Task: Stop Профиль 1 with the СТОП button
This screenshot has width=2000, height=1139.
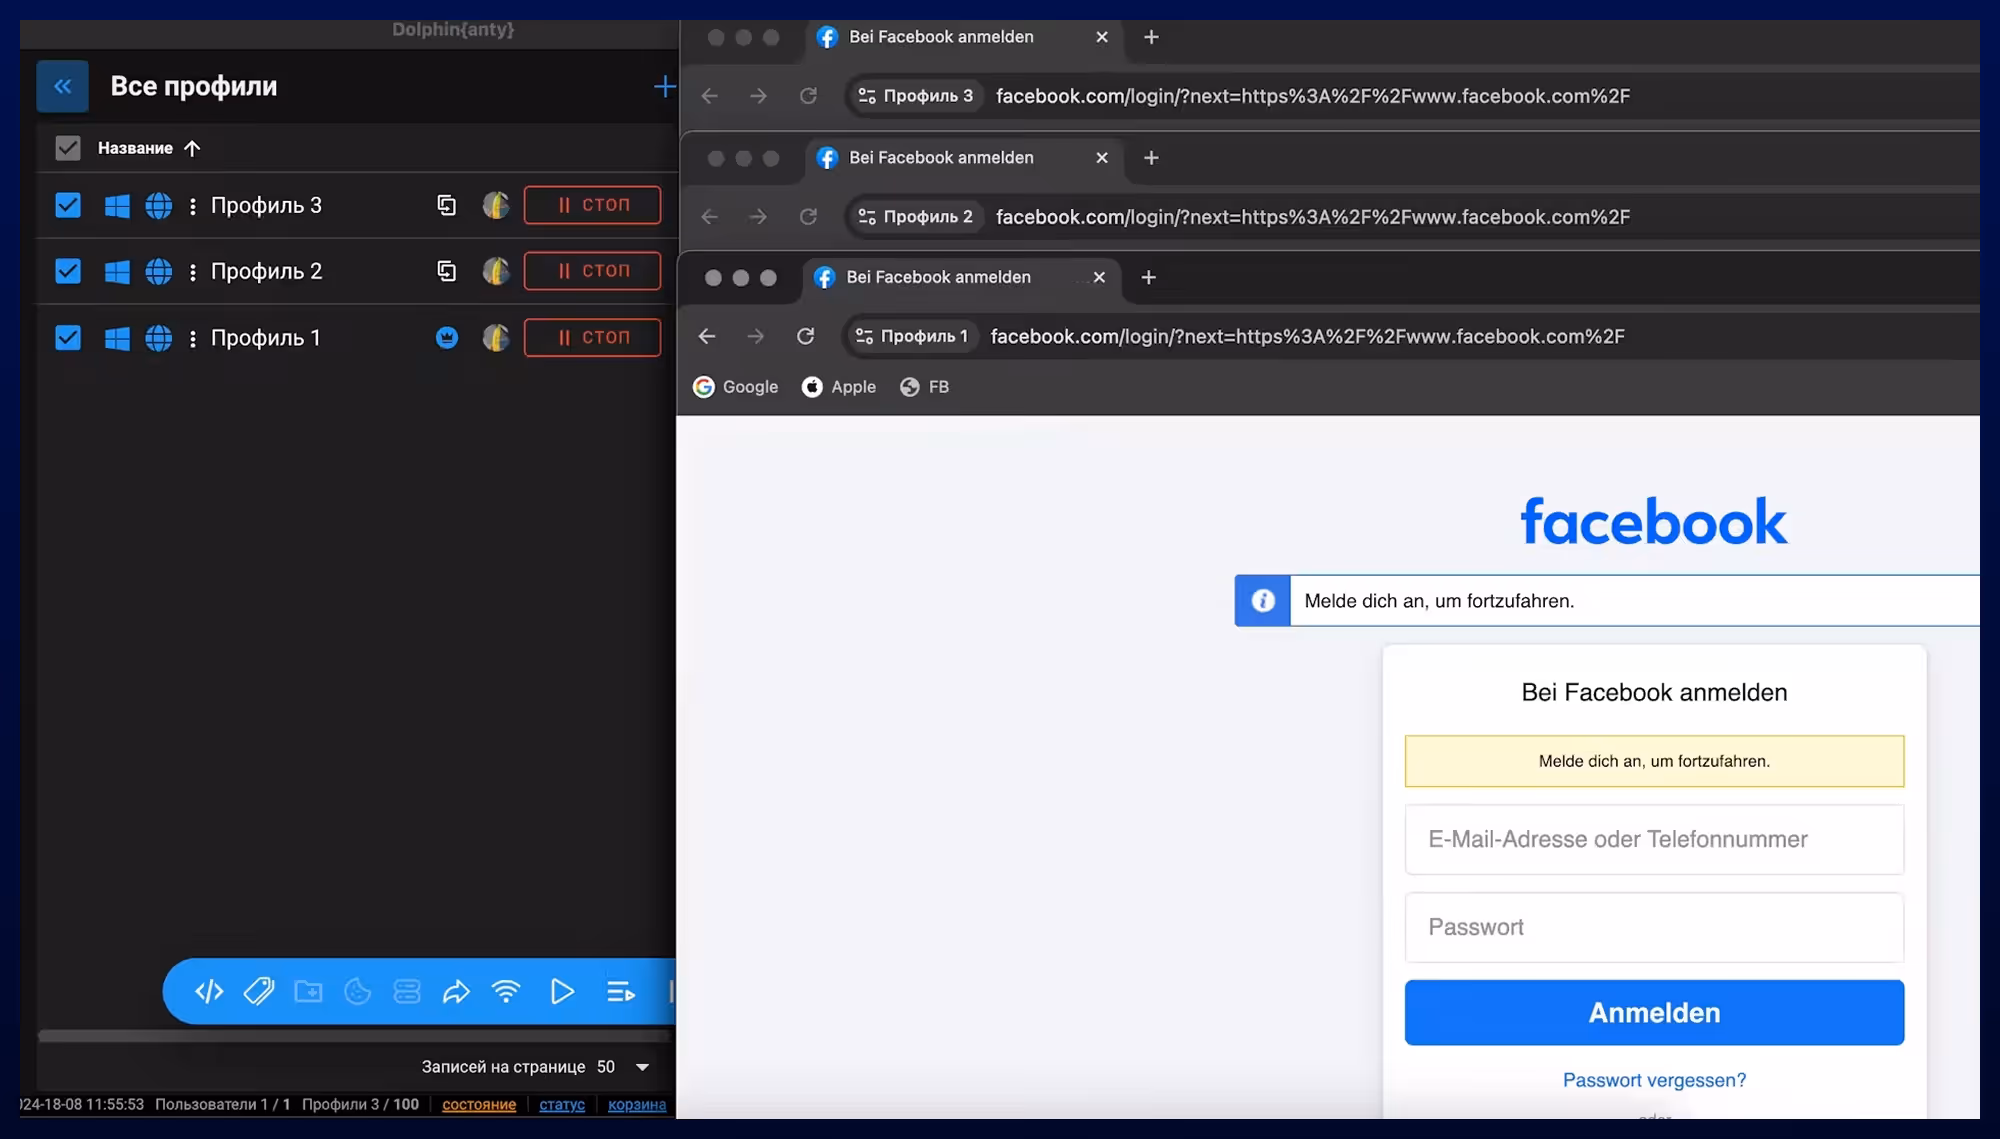Action: pos(592,338)
